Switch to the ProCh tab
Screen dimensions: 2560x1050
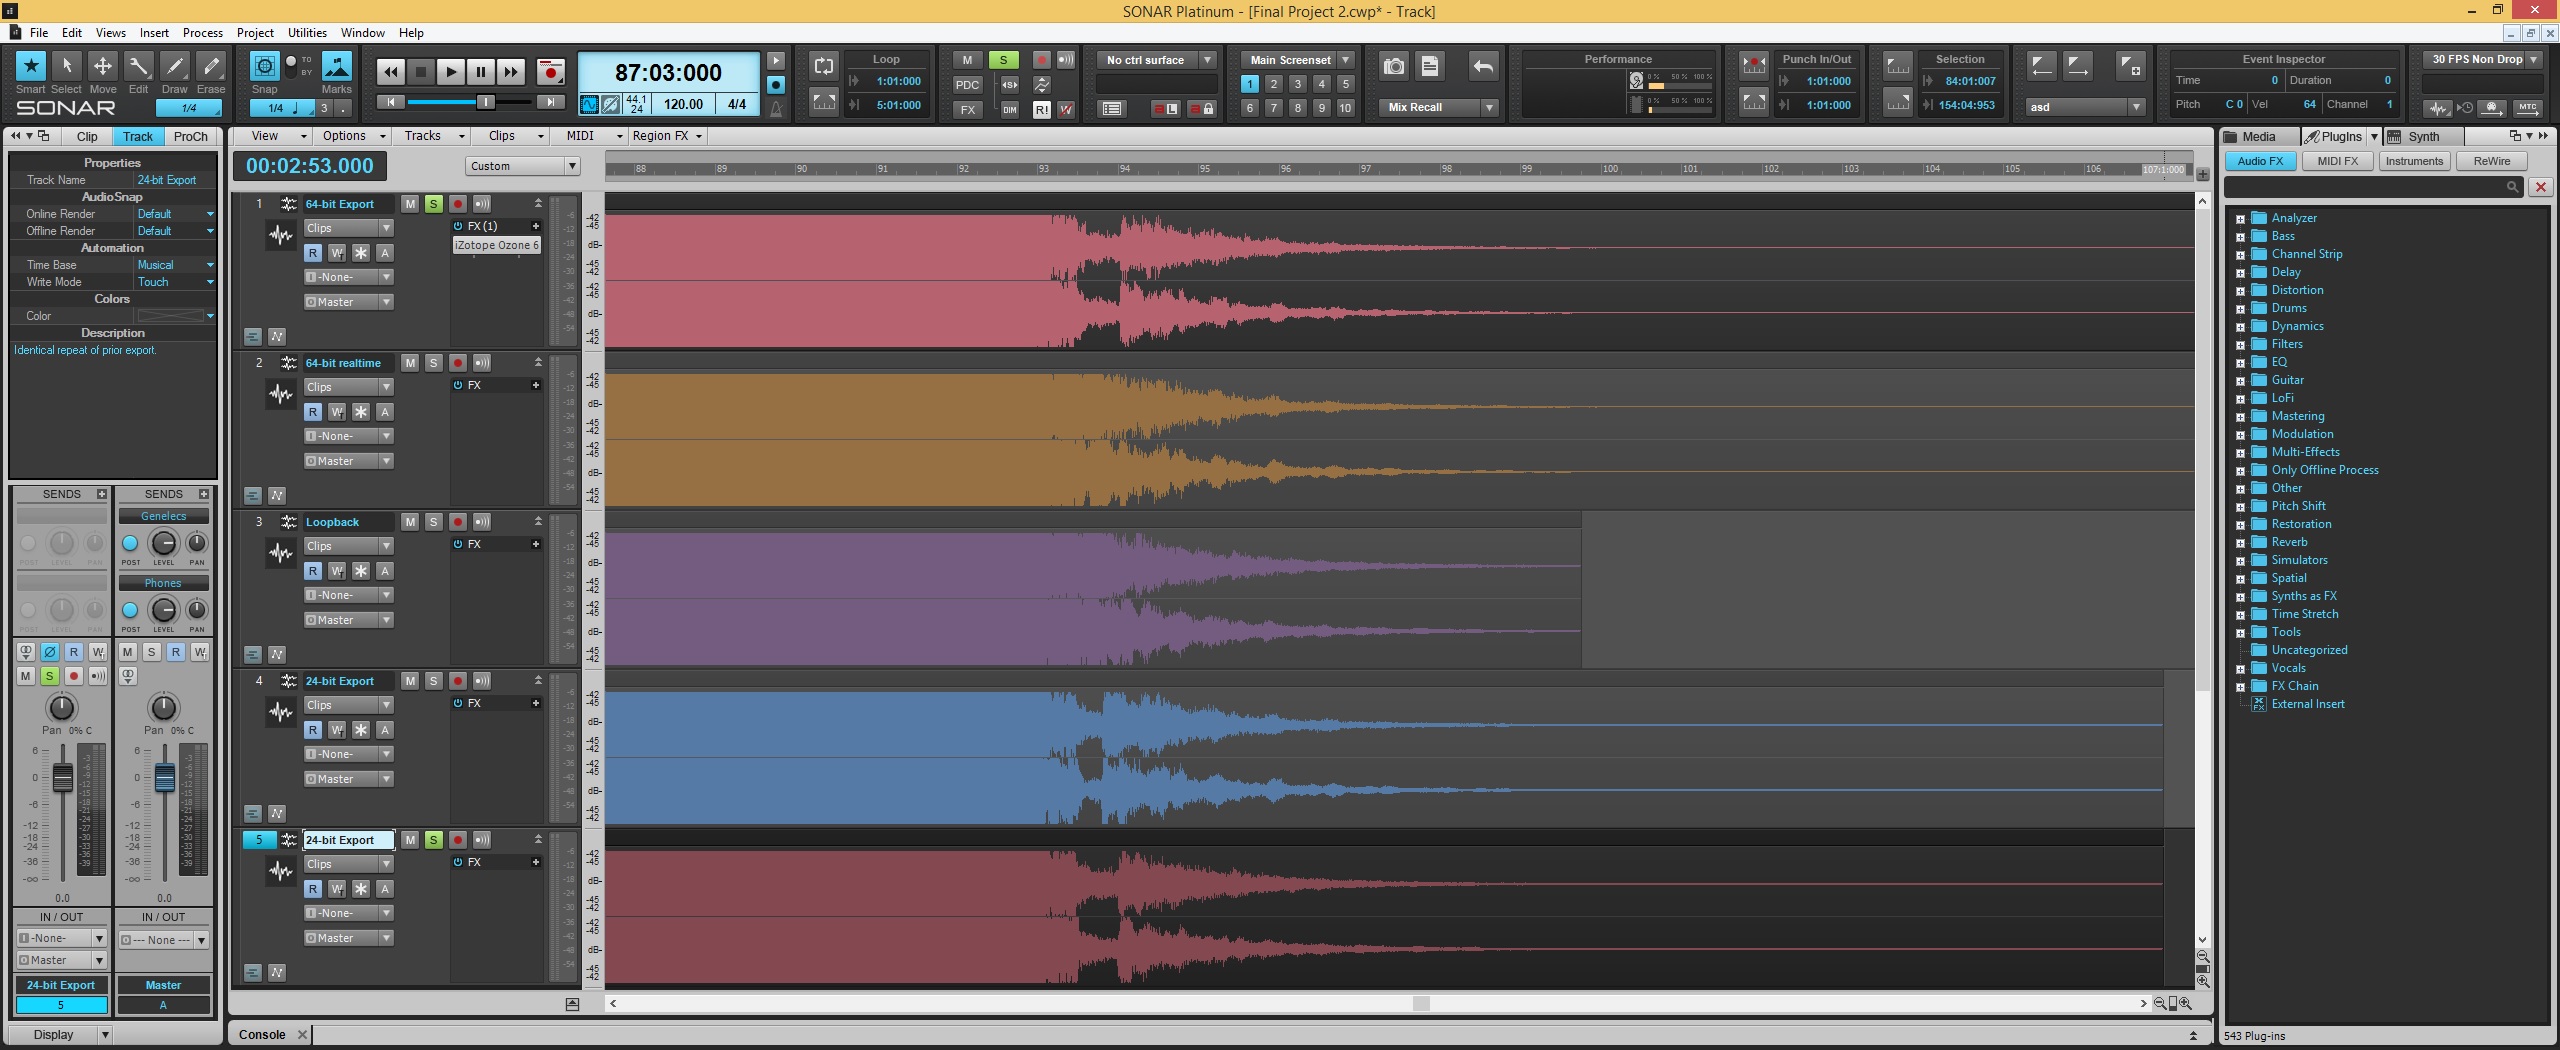coord(190,137)
